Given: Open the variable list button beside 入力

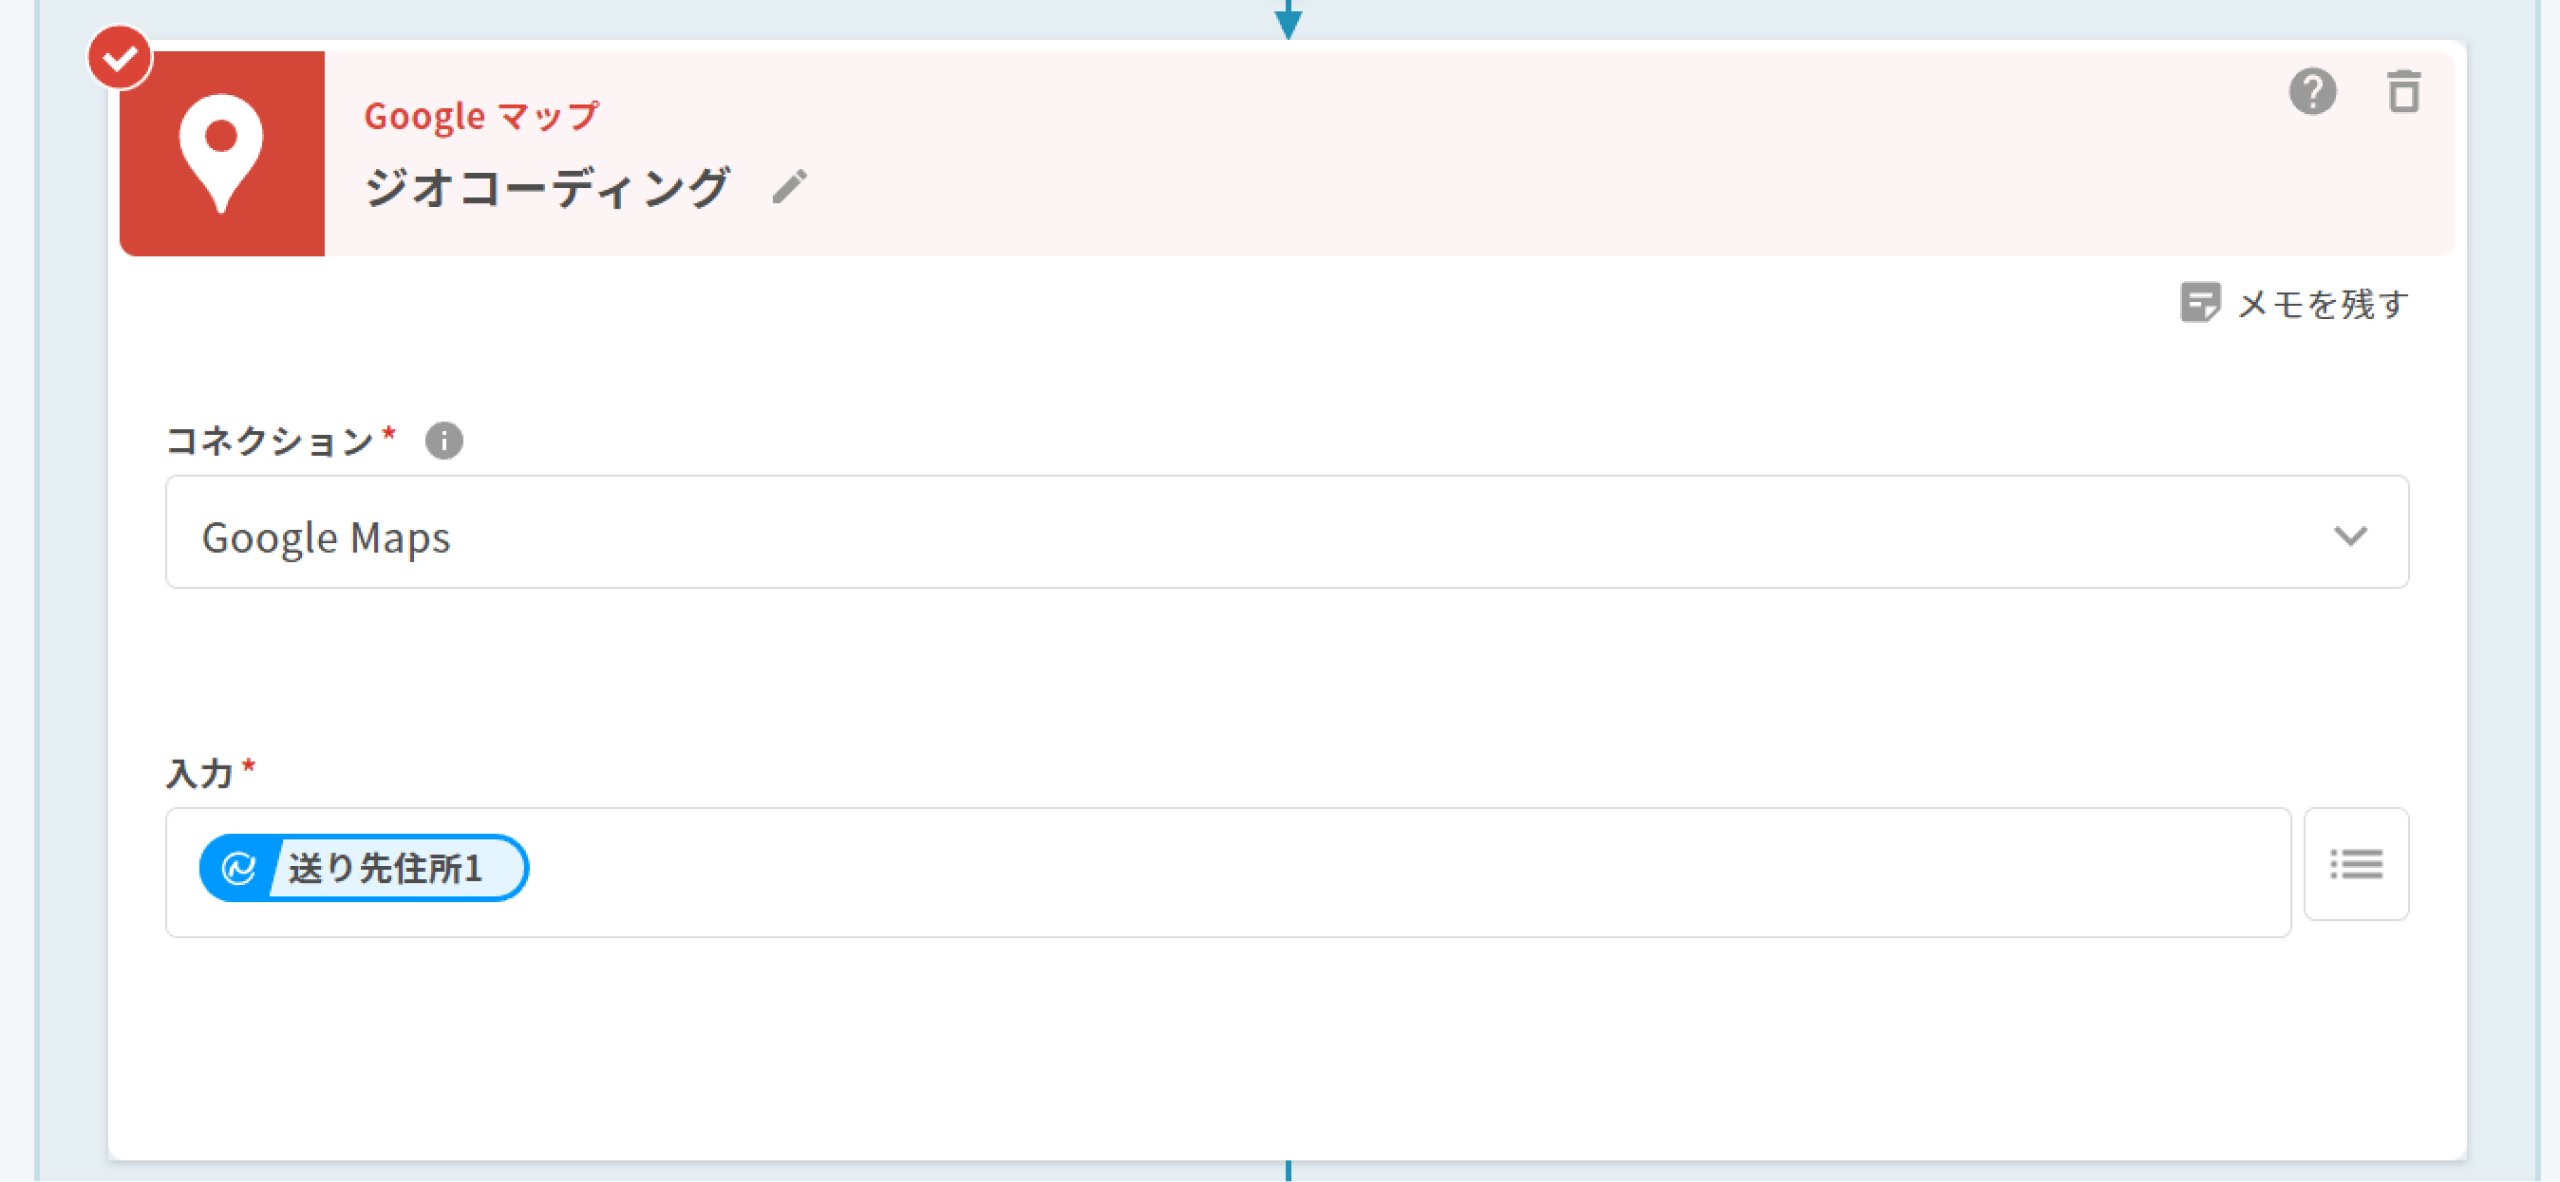Looking at the screenshot, I should 2355,864.
